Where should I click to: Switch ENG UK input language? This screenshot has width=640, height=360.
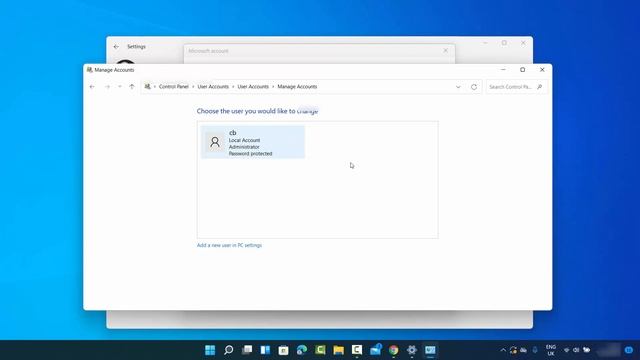tap(551, 350)
